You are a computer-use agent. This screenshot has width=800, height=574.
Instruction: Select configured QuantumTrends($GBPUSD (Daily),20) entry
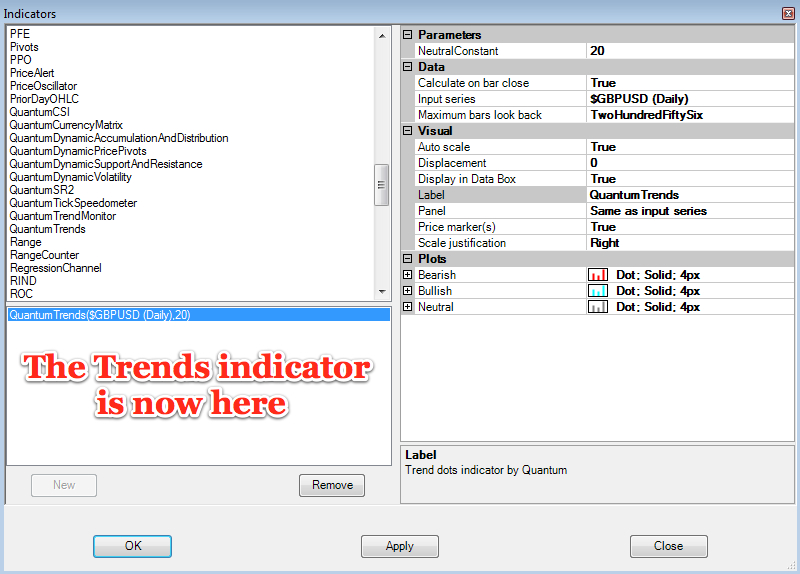pyautogui.click(x=198, y=315)
